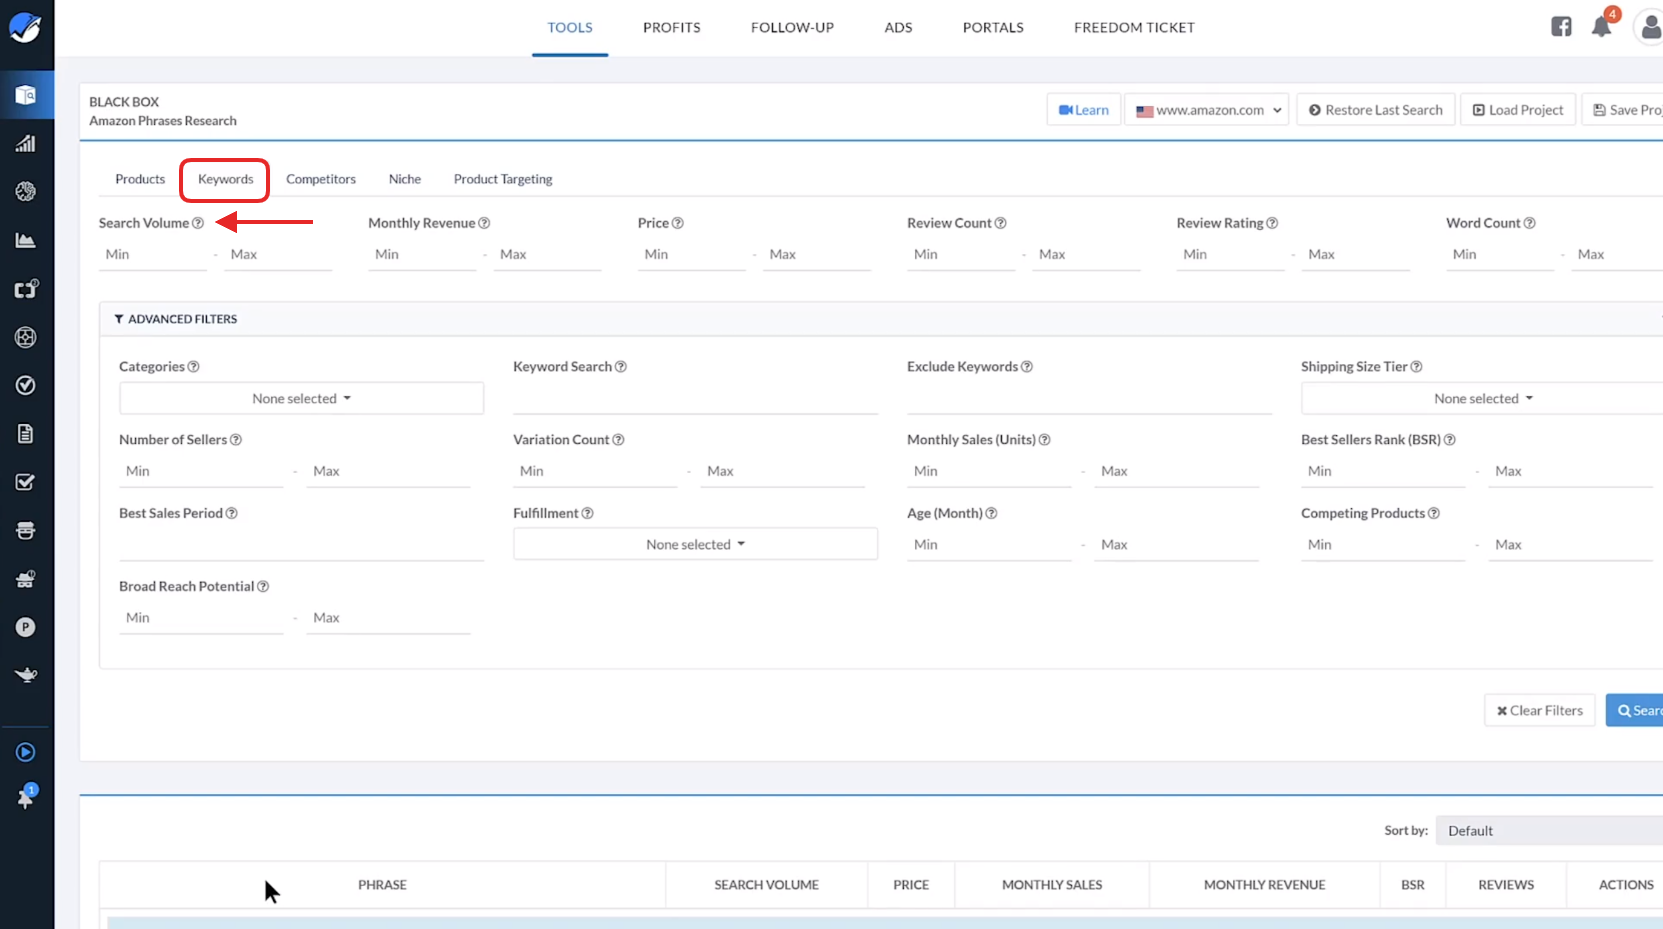This screenshot has height=929, width=1663.
Task: Switch to Niche tab
Action: point(405,179)
